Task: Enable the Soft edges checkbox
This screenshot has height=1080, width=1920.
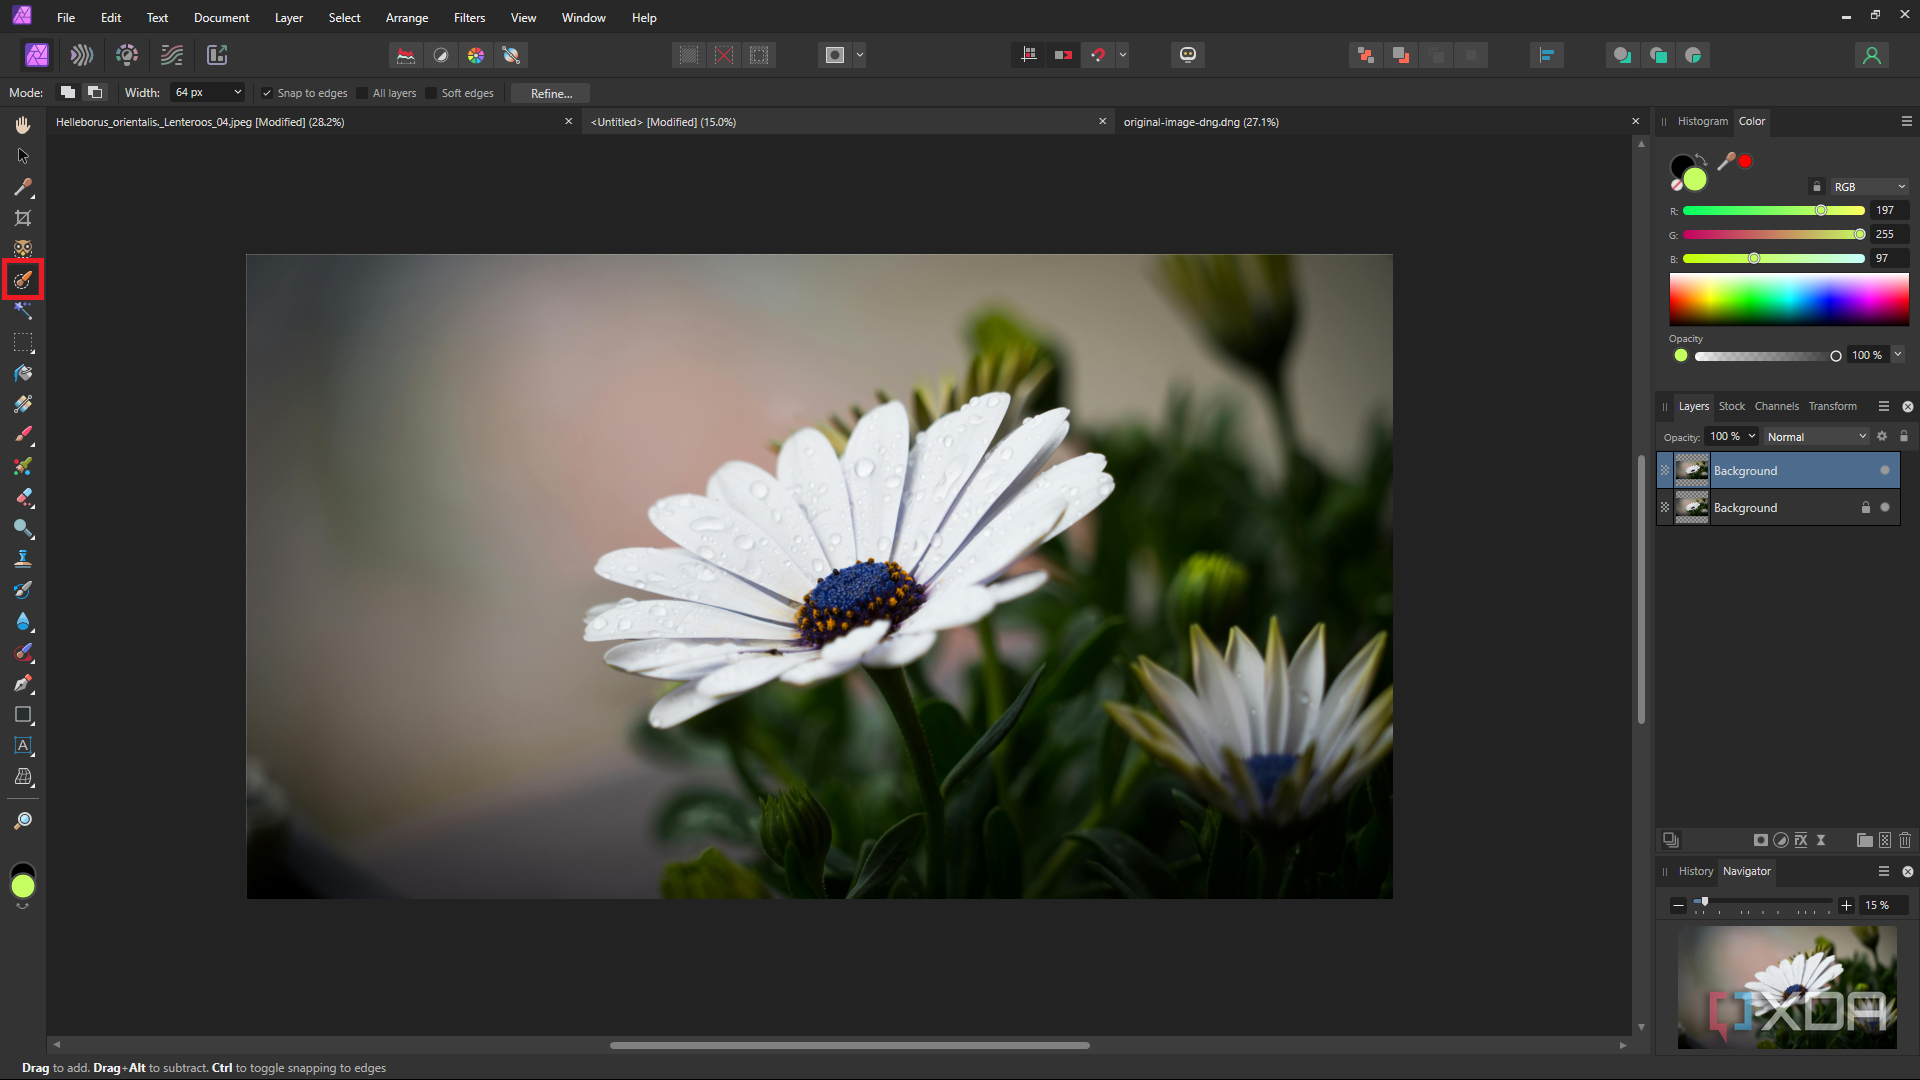Action: 431,93
